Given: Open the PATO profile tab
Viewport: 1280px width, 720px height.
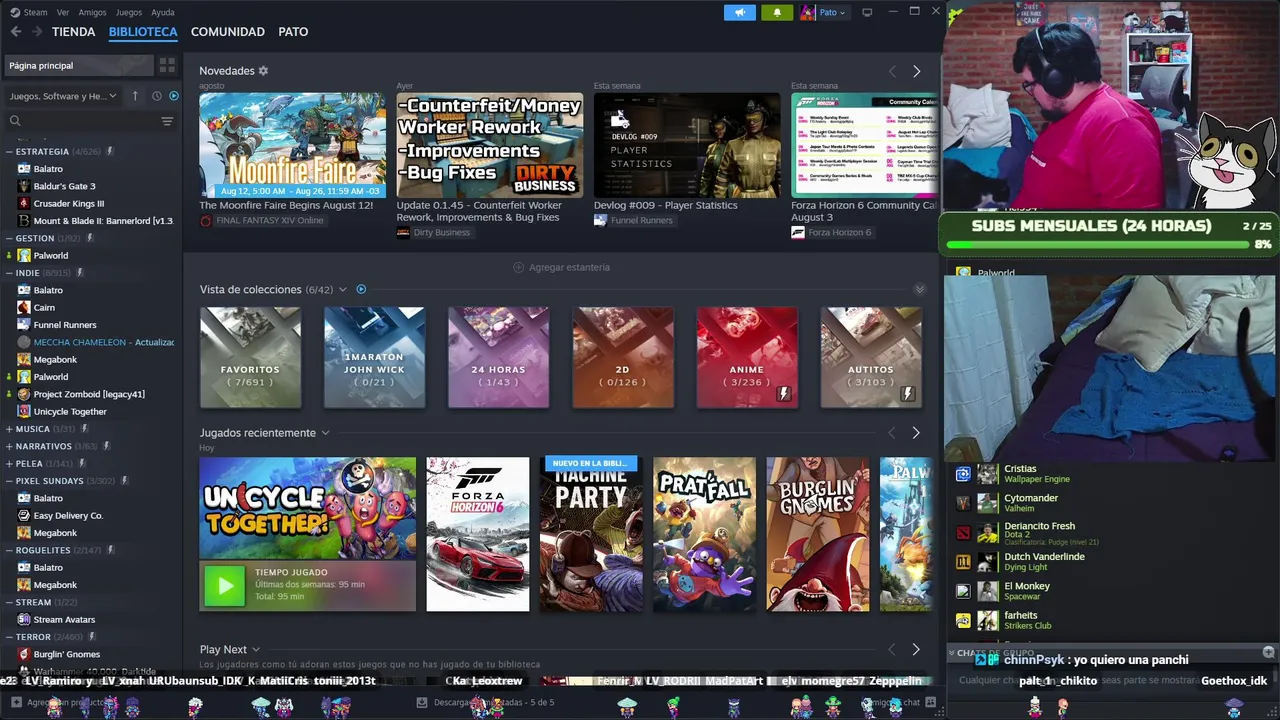Looking at the screenshot, I should [293, 32].
